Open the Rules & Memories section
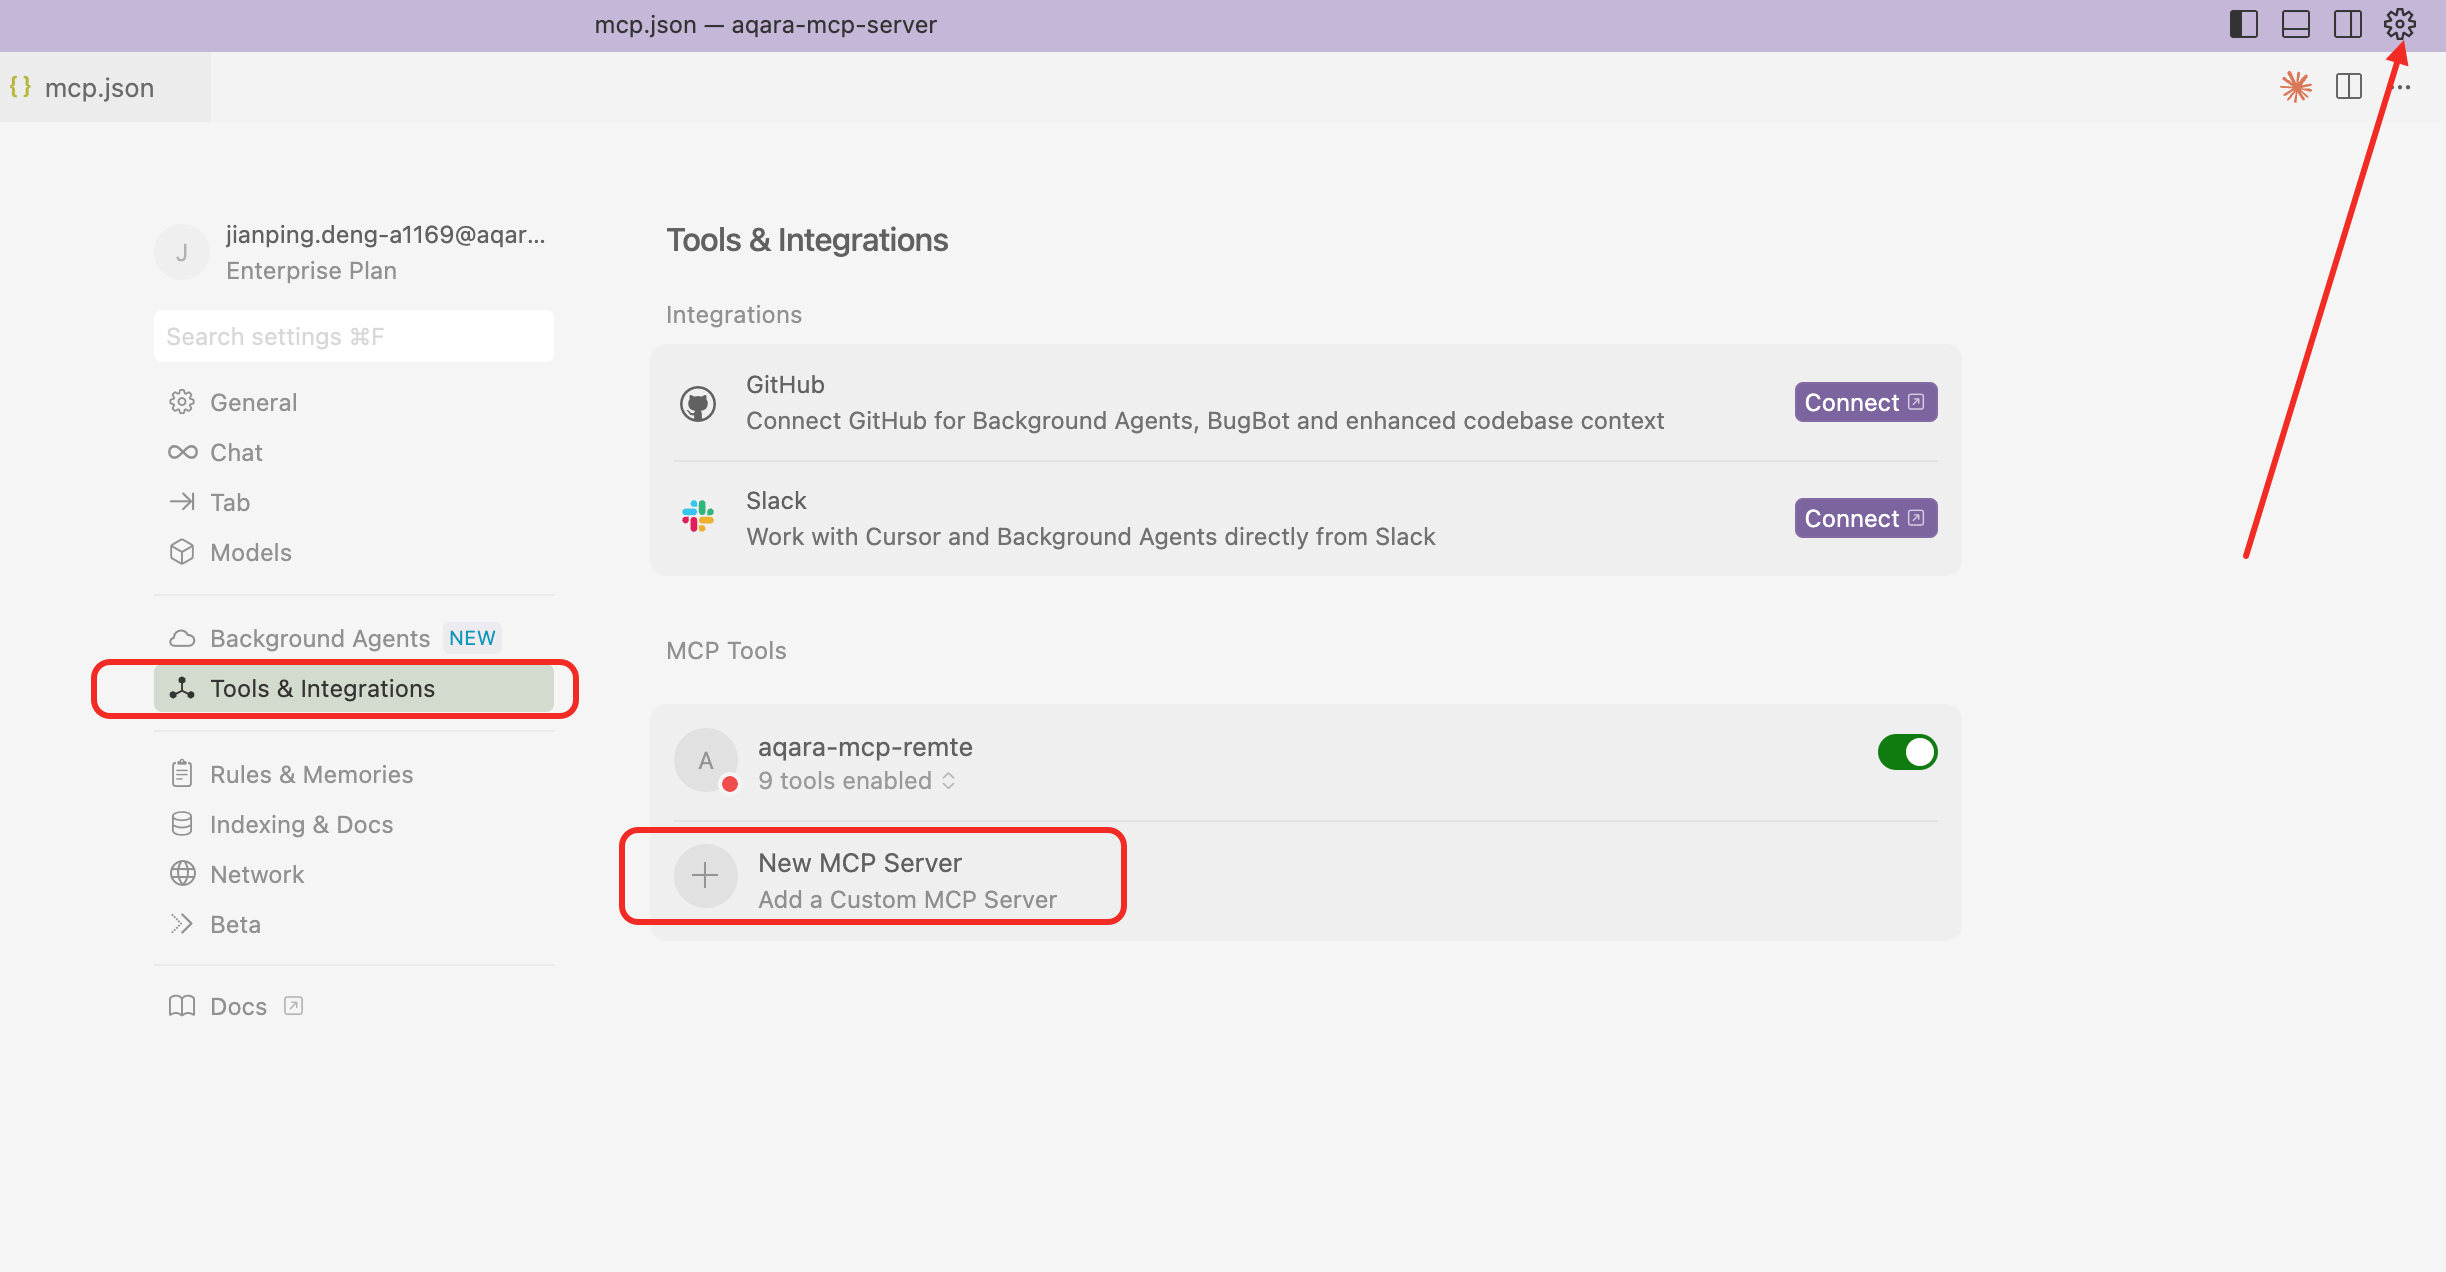2446x1272 pixels. (310, 774)
